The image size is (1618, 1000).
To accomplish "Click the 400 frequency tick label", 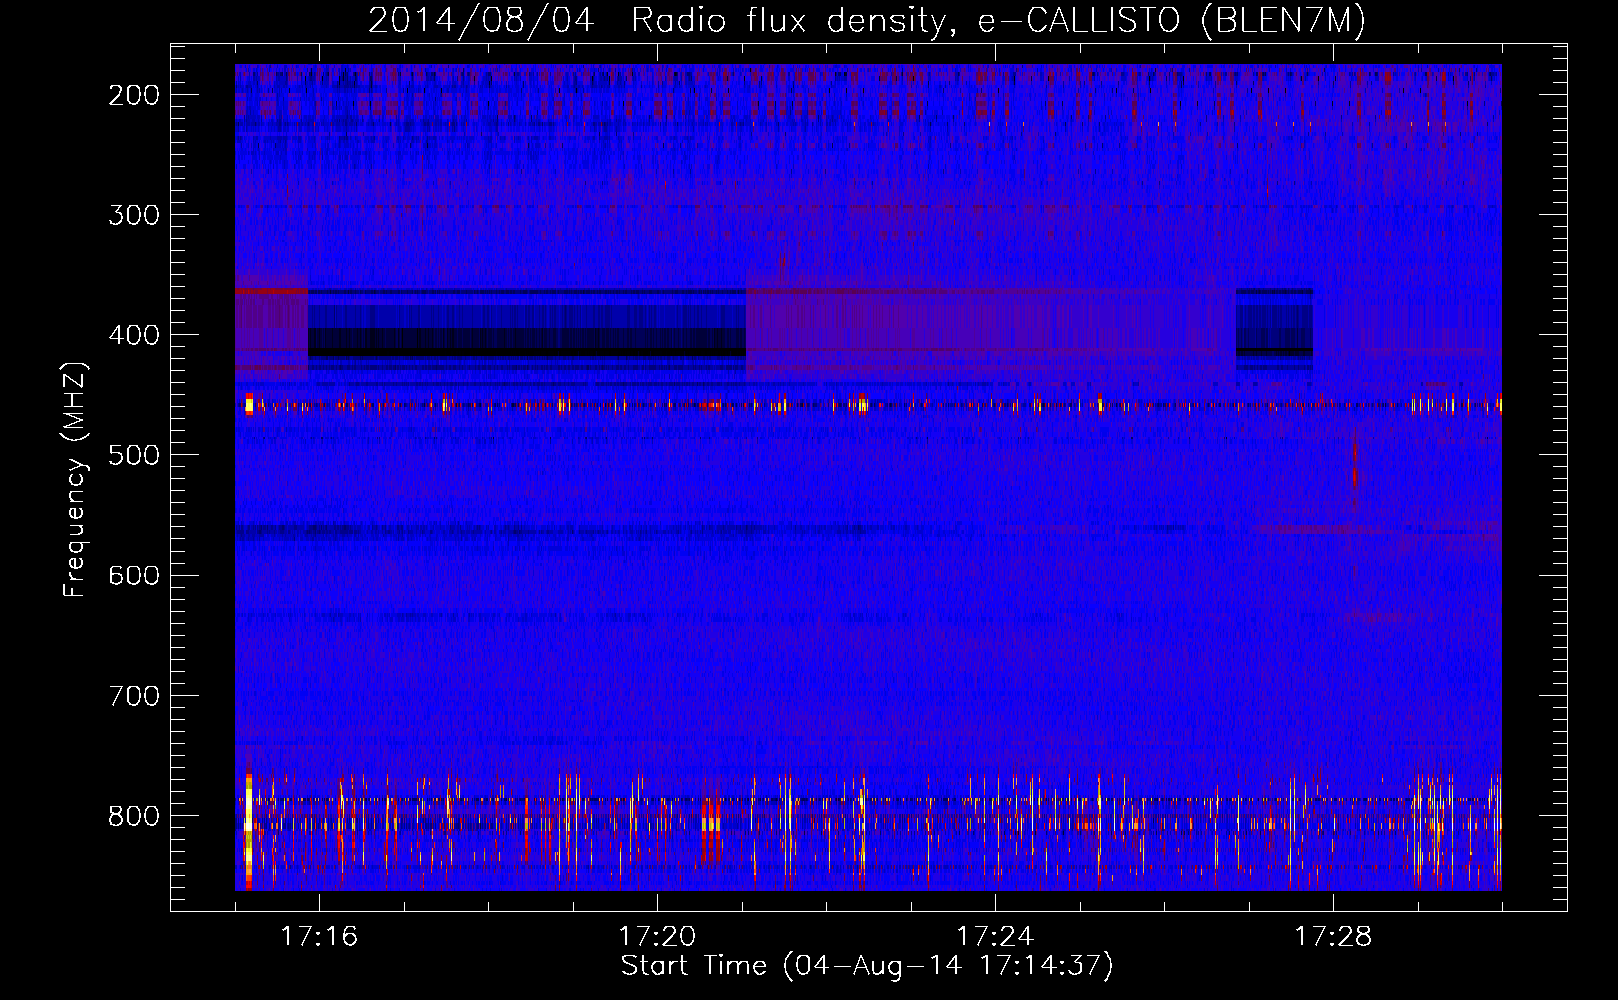I will 134,335.
